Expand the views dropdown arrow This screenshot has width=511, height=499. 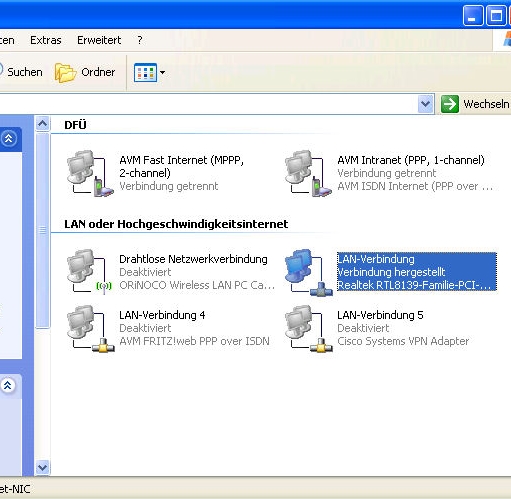click(162, 72)
